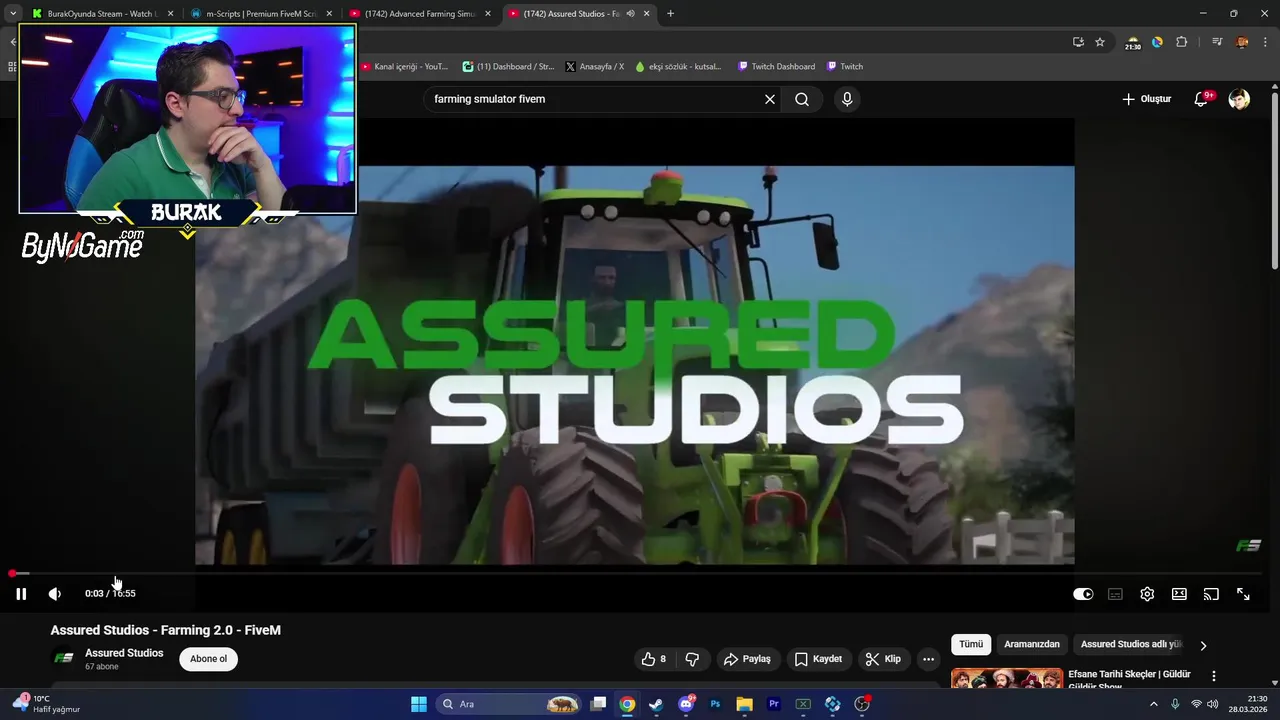Click the Paylaş share button

(x=748, y=659)
